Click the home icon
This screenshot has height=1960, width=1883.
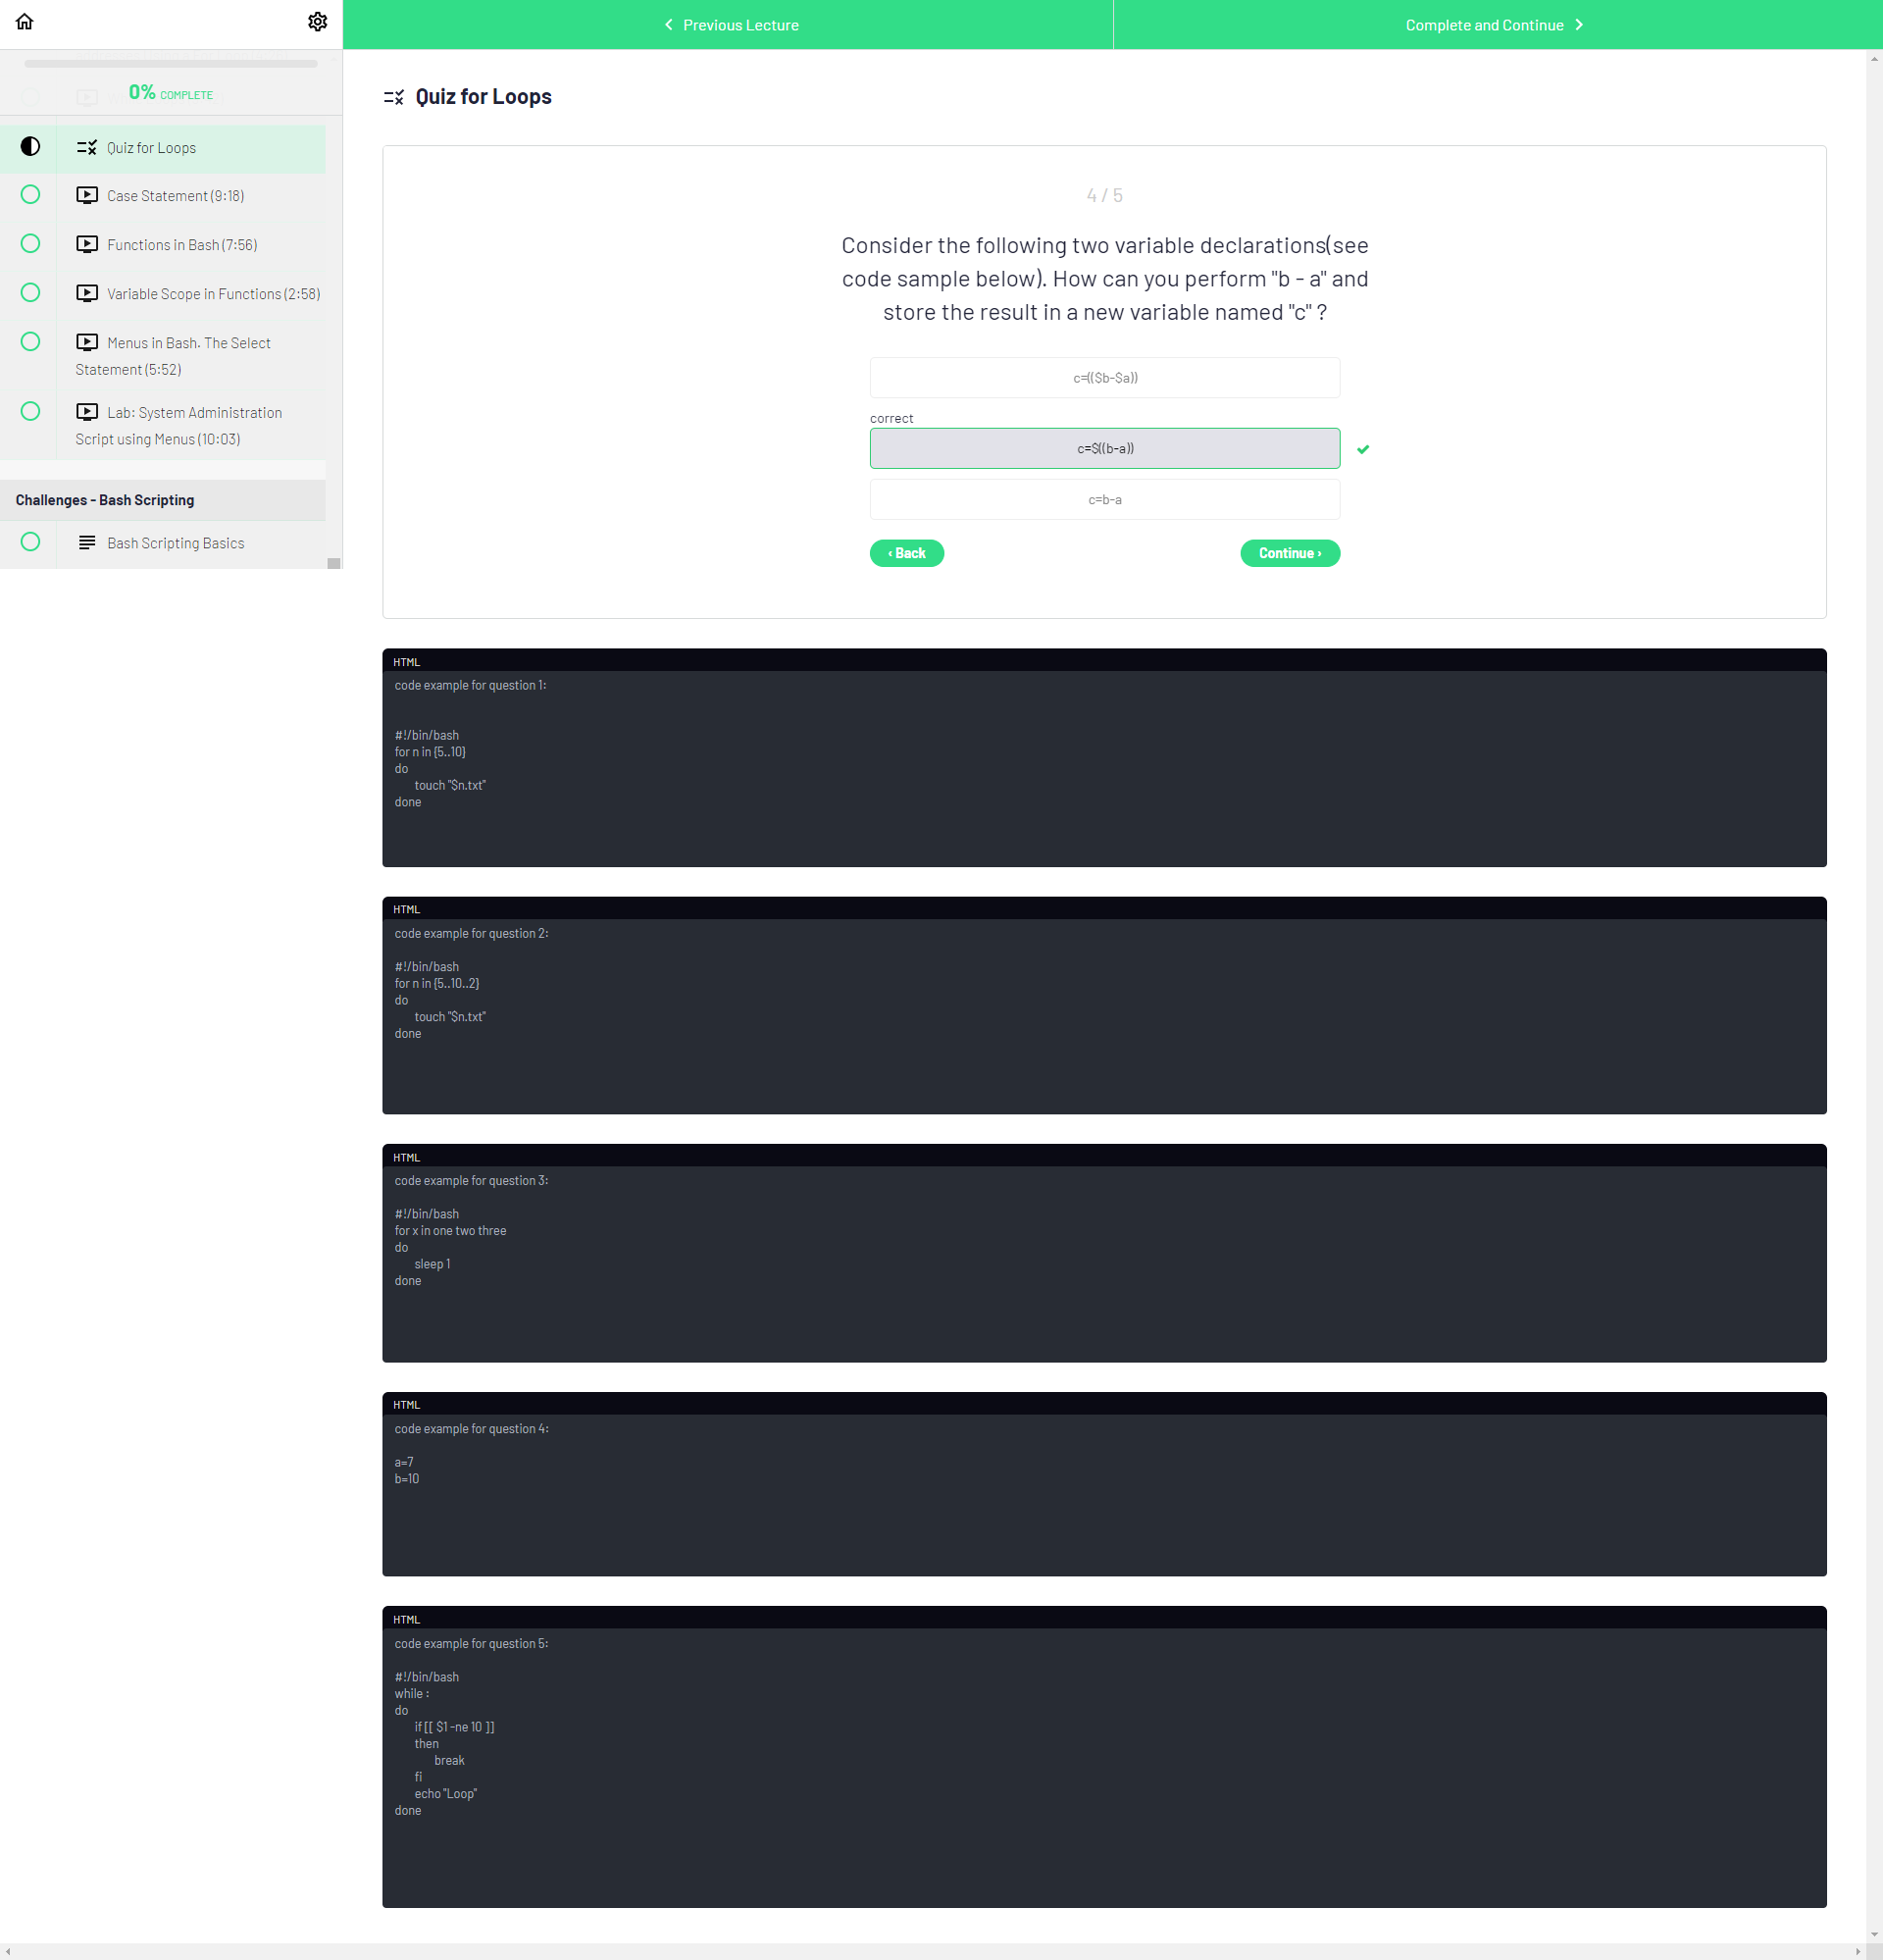[25, 22]
